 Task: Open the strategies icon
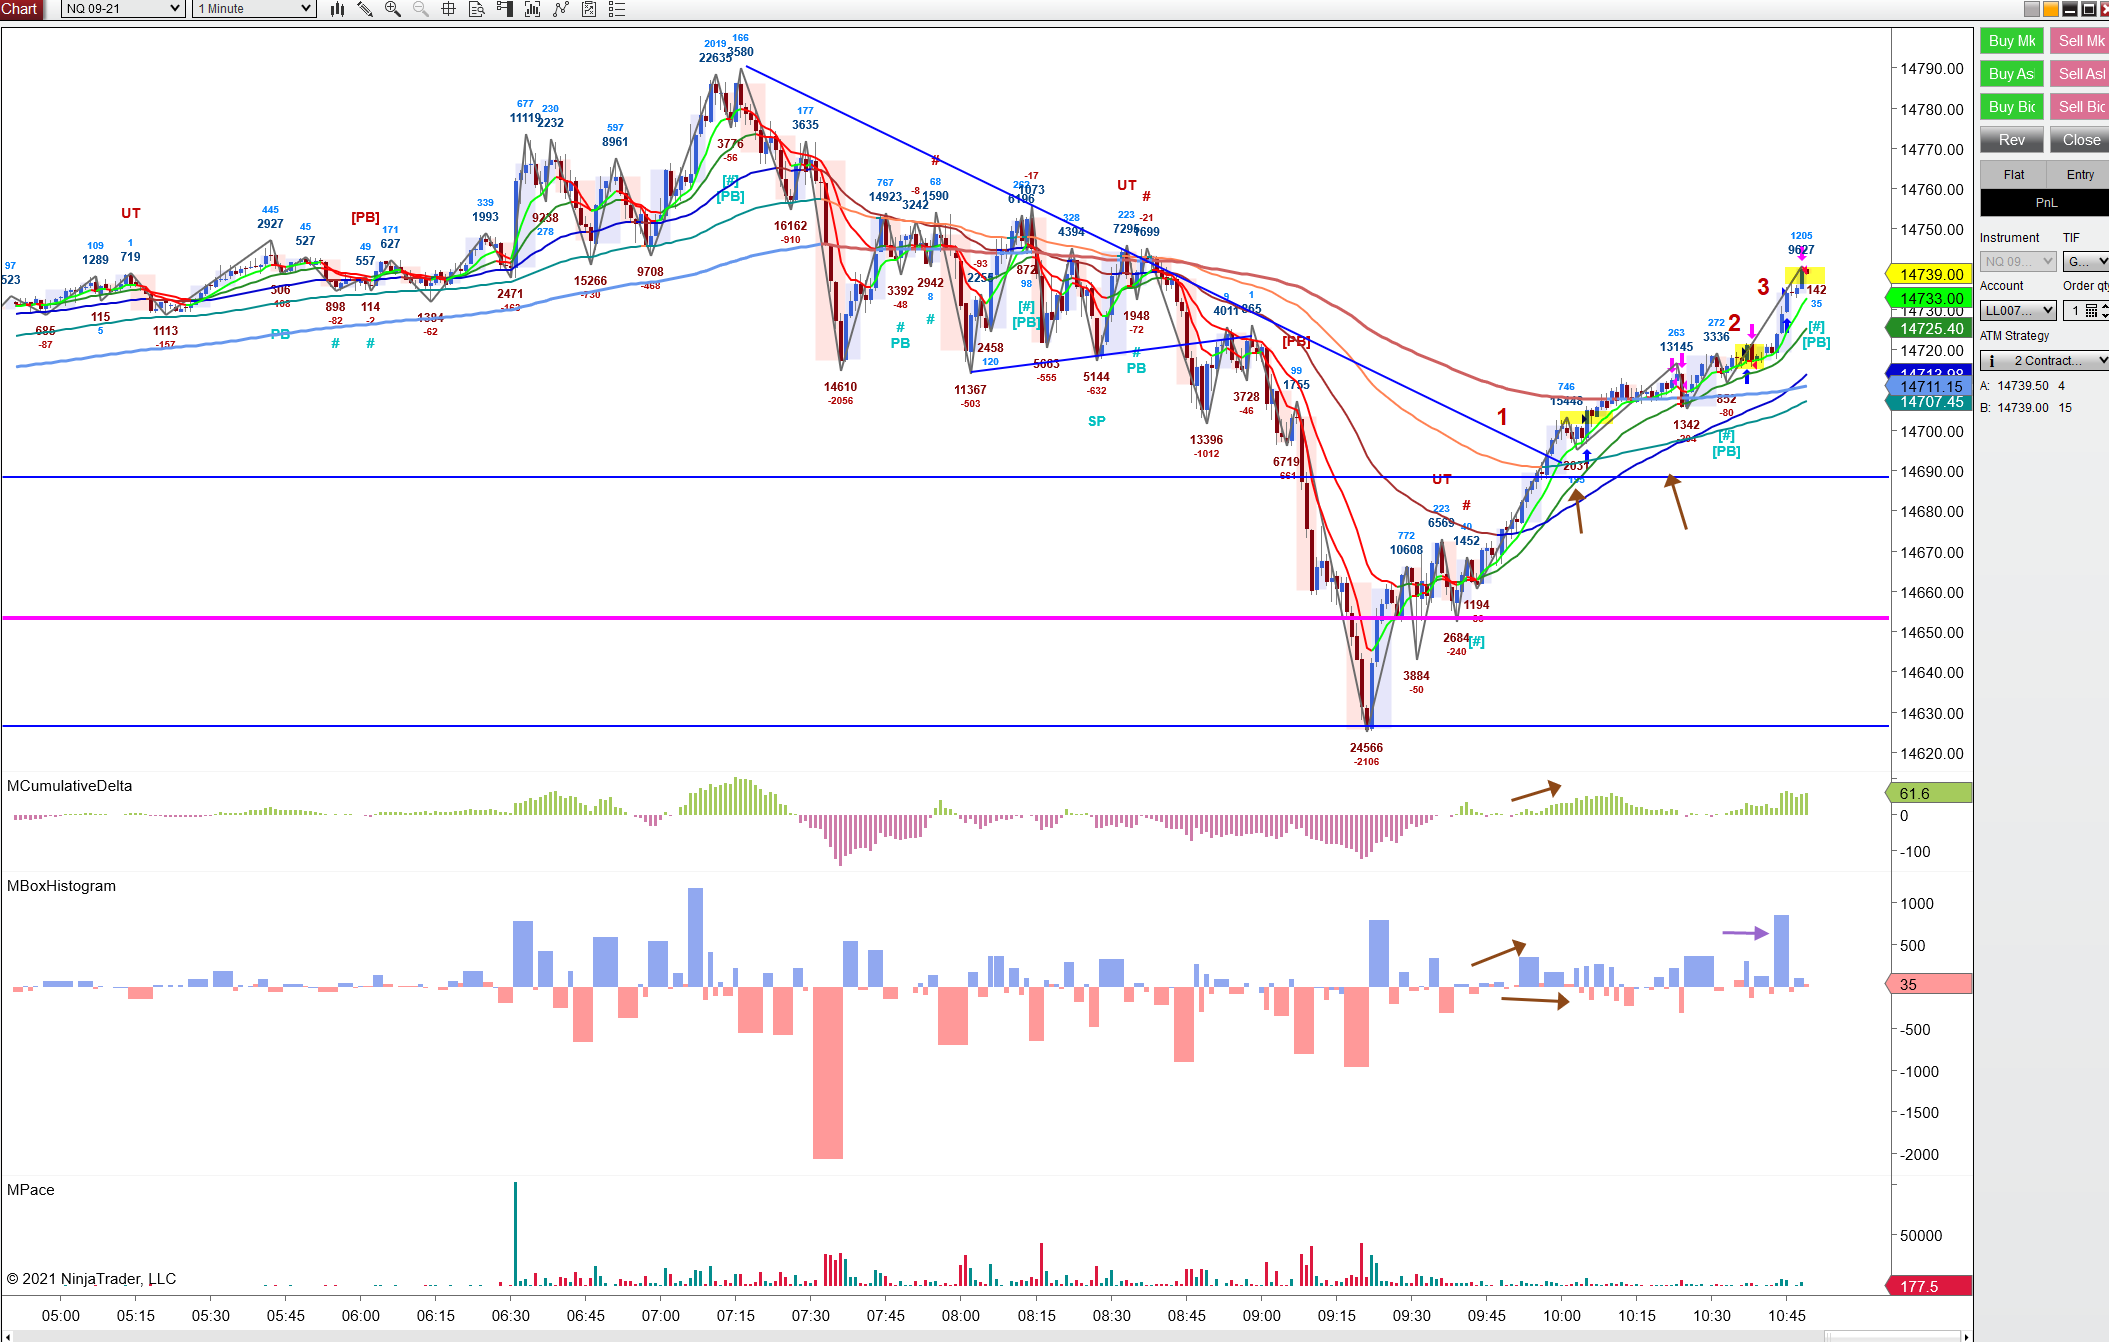(x=589, y=9)
